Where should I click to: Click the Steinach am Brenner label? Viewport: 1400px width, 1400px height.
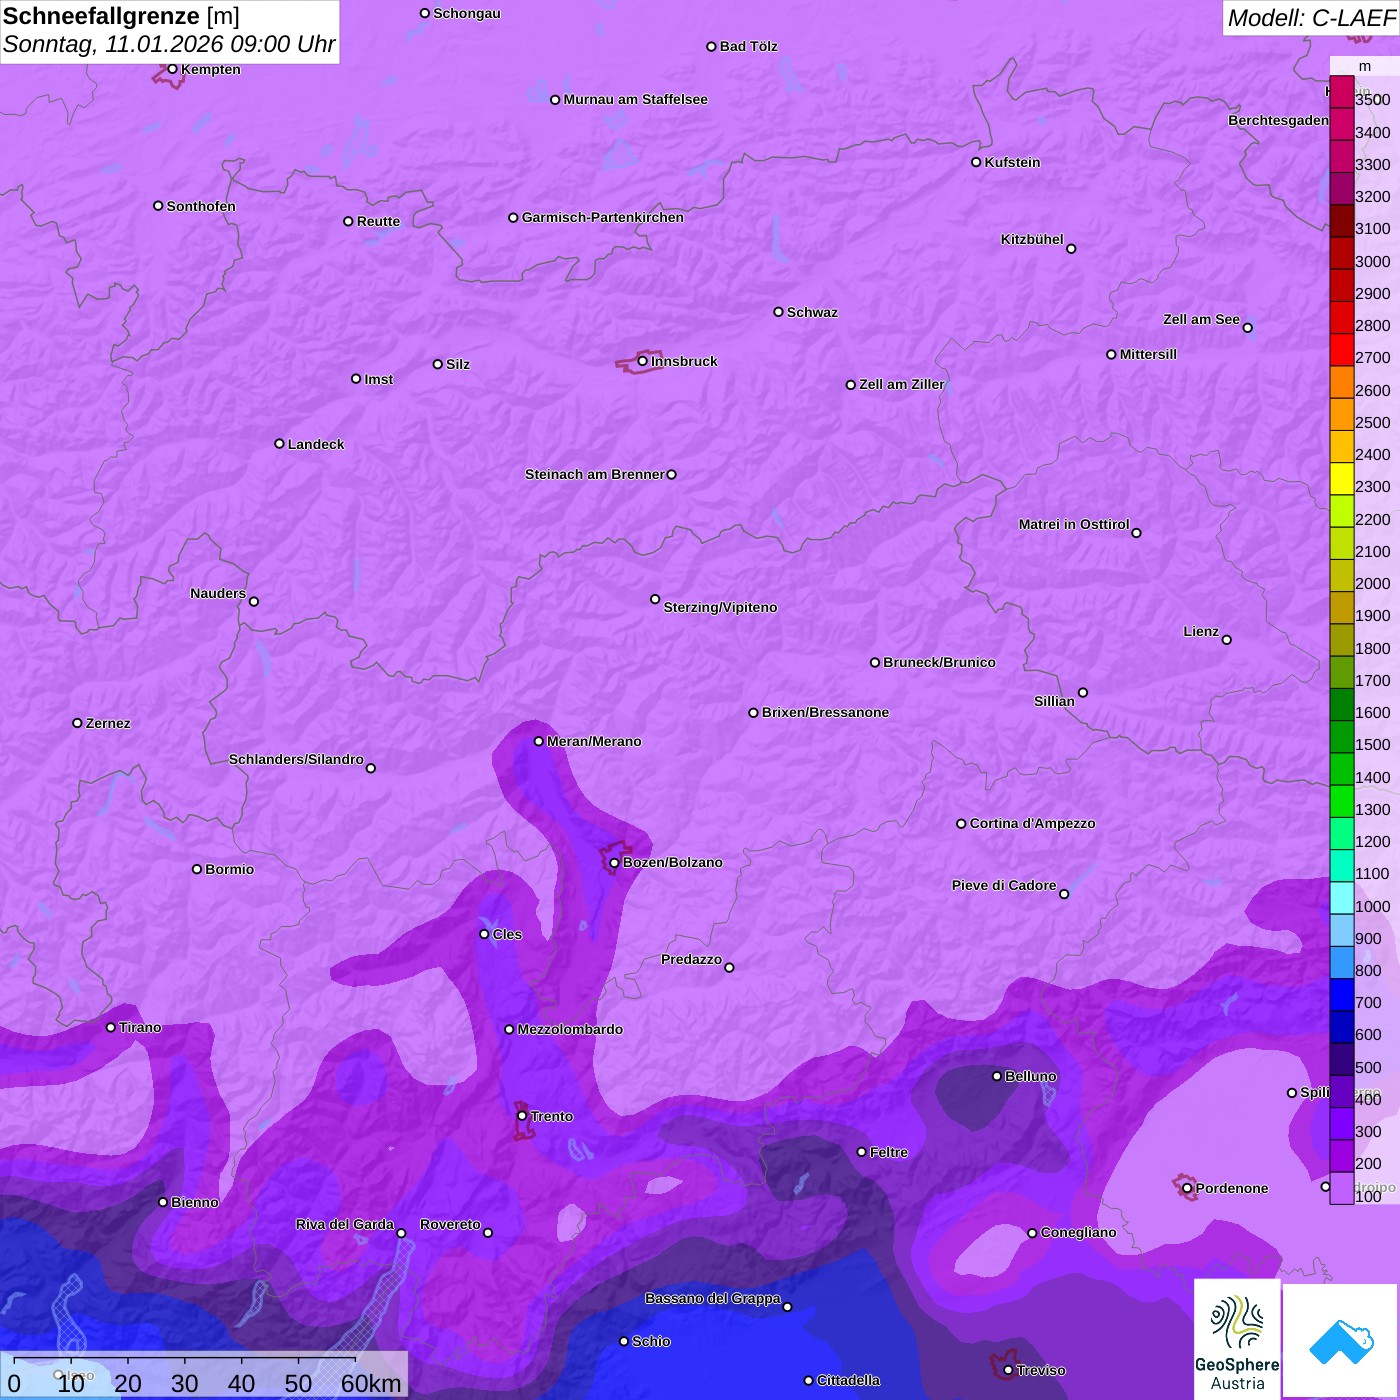[595, 474]
